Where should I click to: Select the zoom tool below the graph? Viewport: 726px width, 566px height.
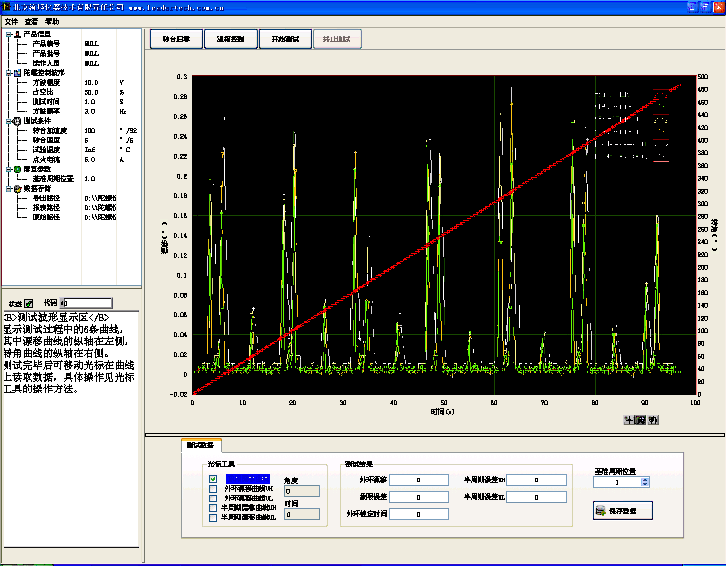[639, 420]
